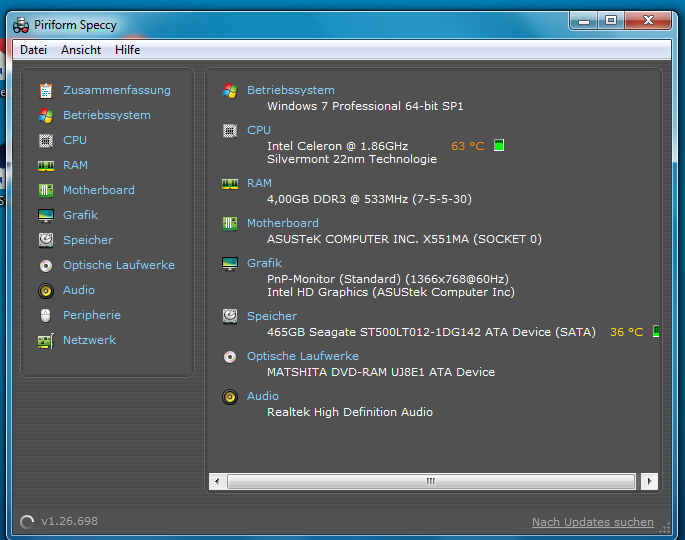Image resolution: width=685 pixels, height=540 pixels.
Task: Click the horizontal scrollbar left arrow
Action: tap(217, 481)
